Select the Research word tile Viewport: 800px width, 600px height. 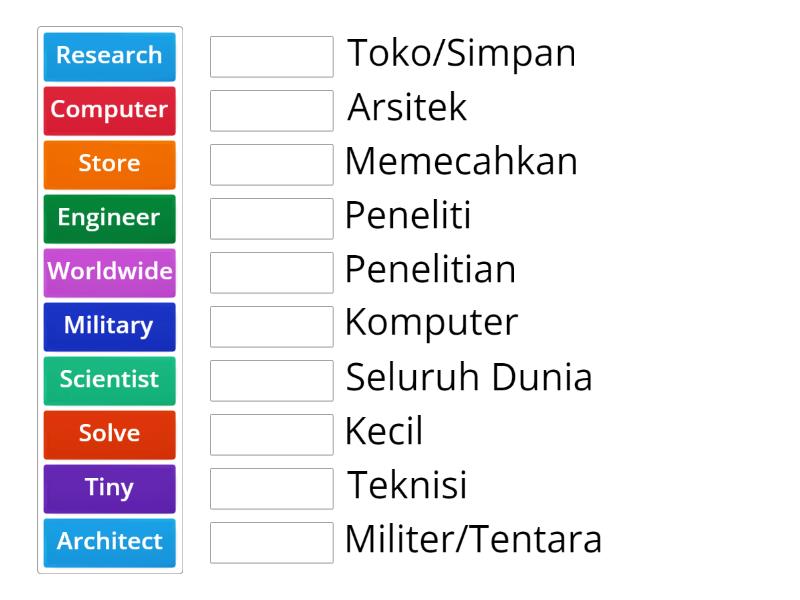coord(109,57)
